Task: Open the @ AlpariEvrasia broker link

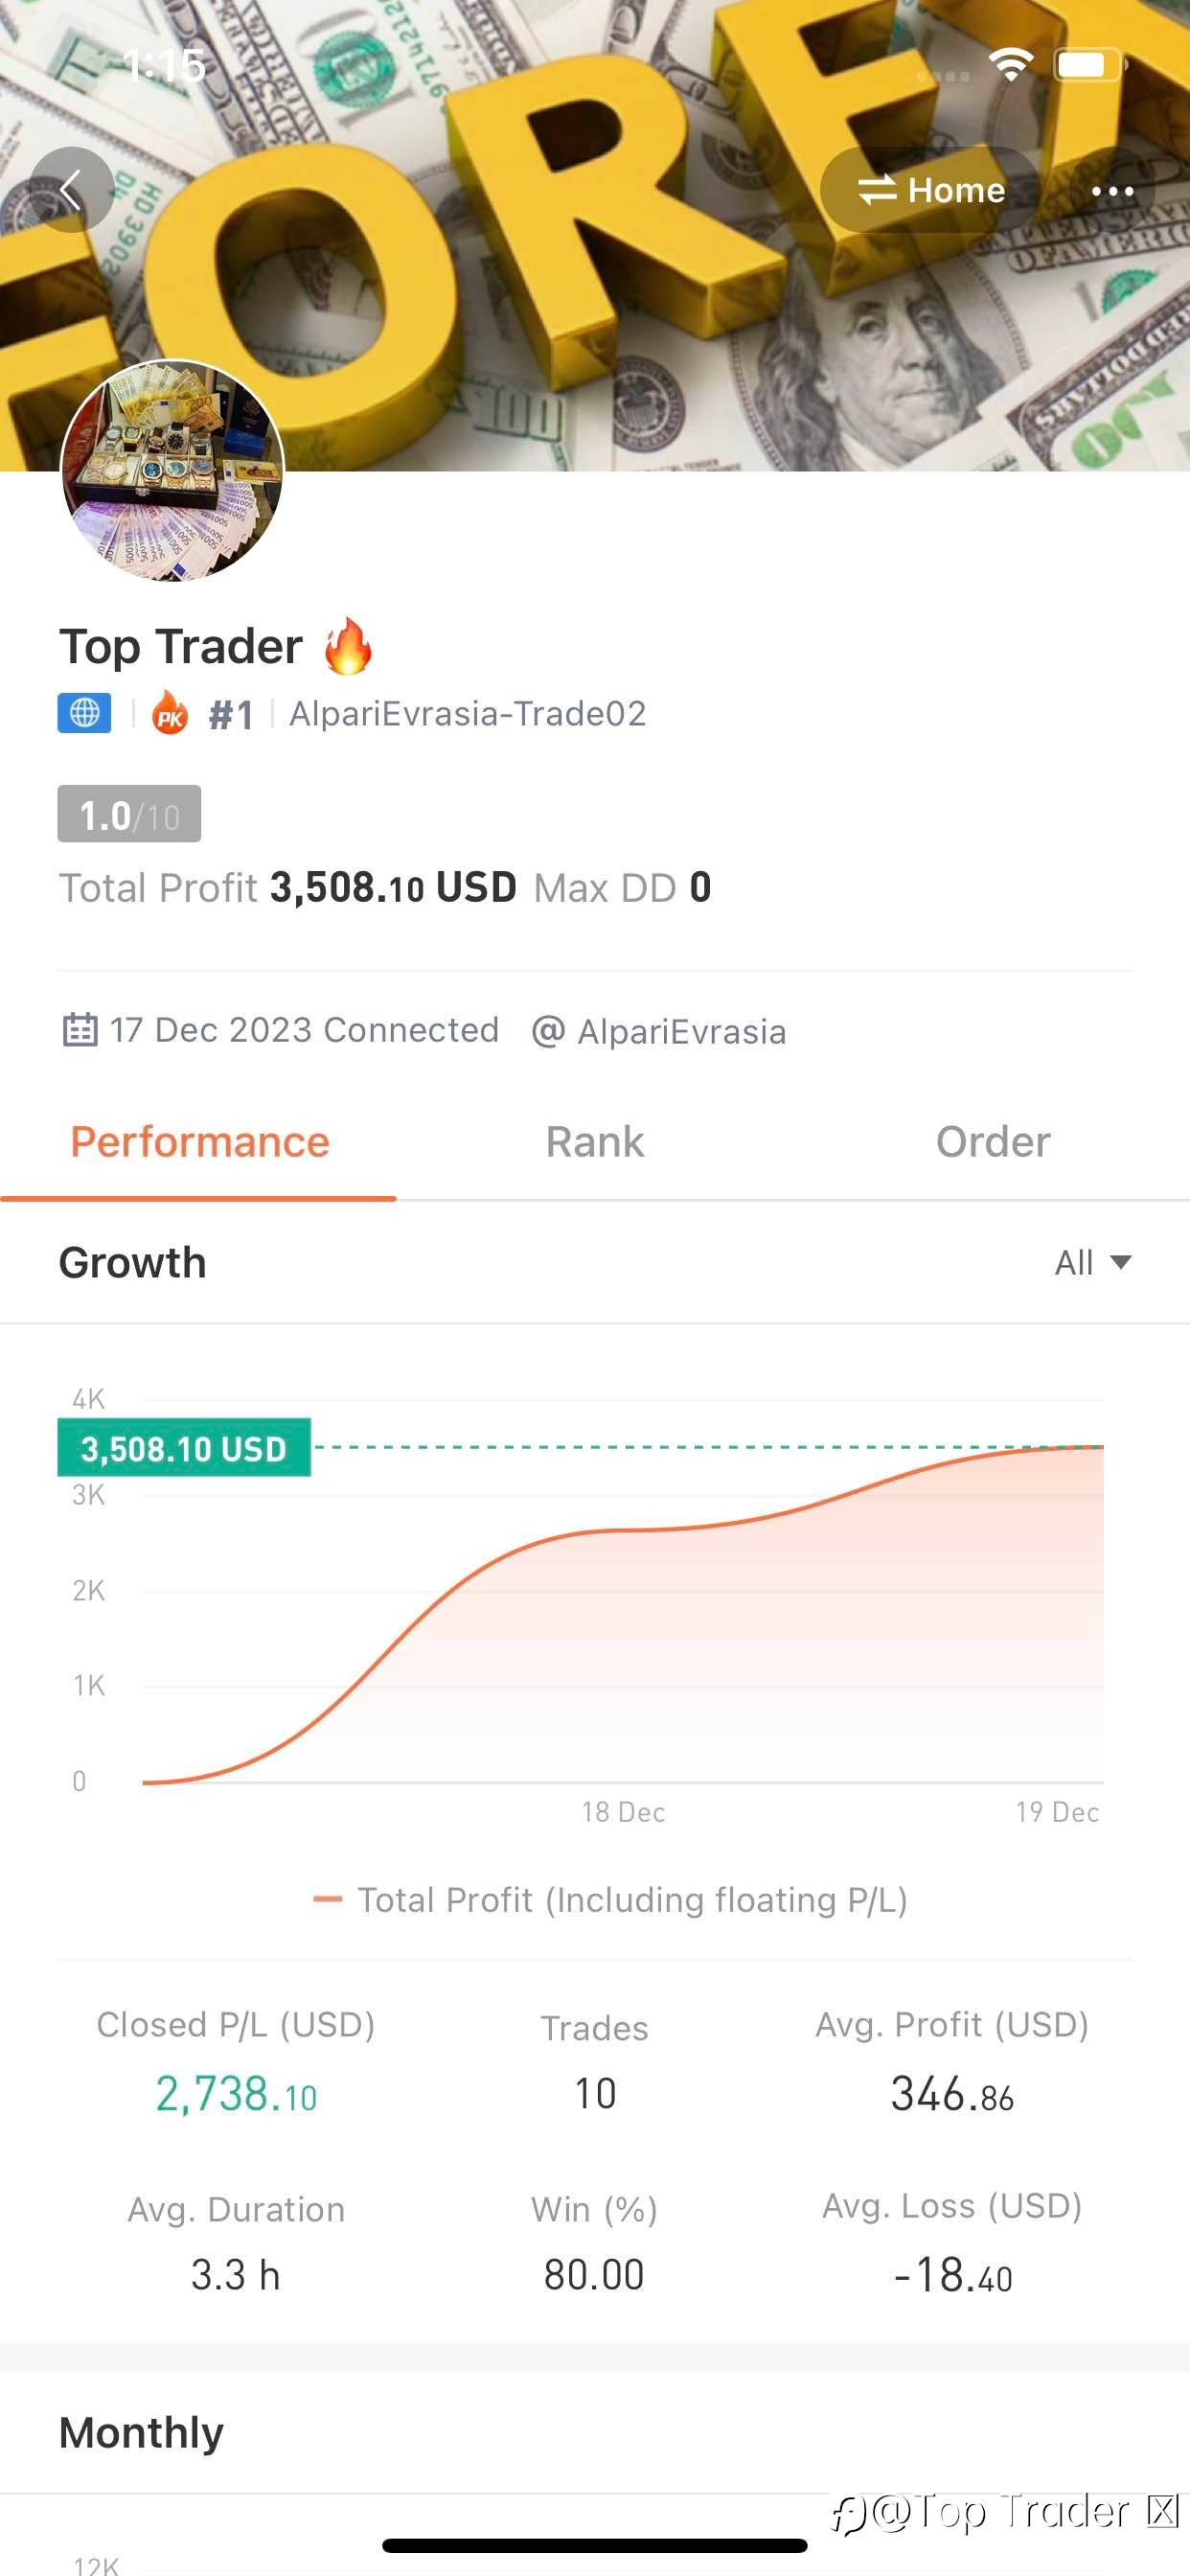Action: click(x=659, y=1031)
